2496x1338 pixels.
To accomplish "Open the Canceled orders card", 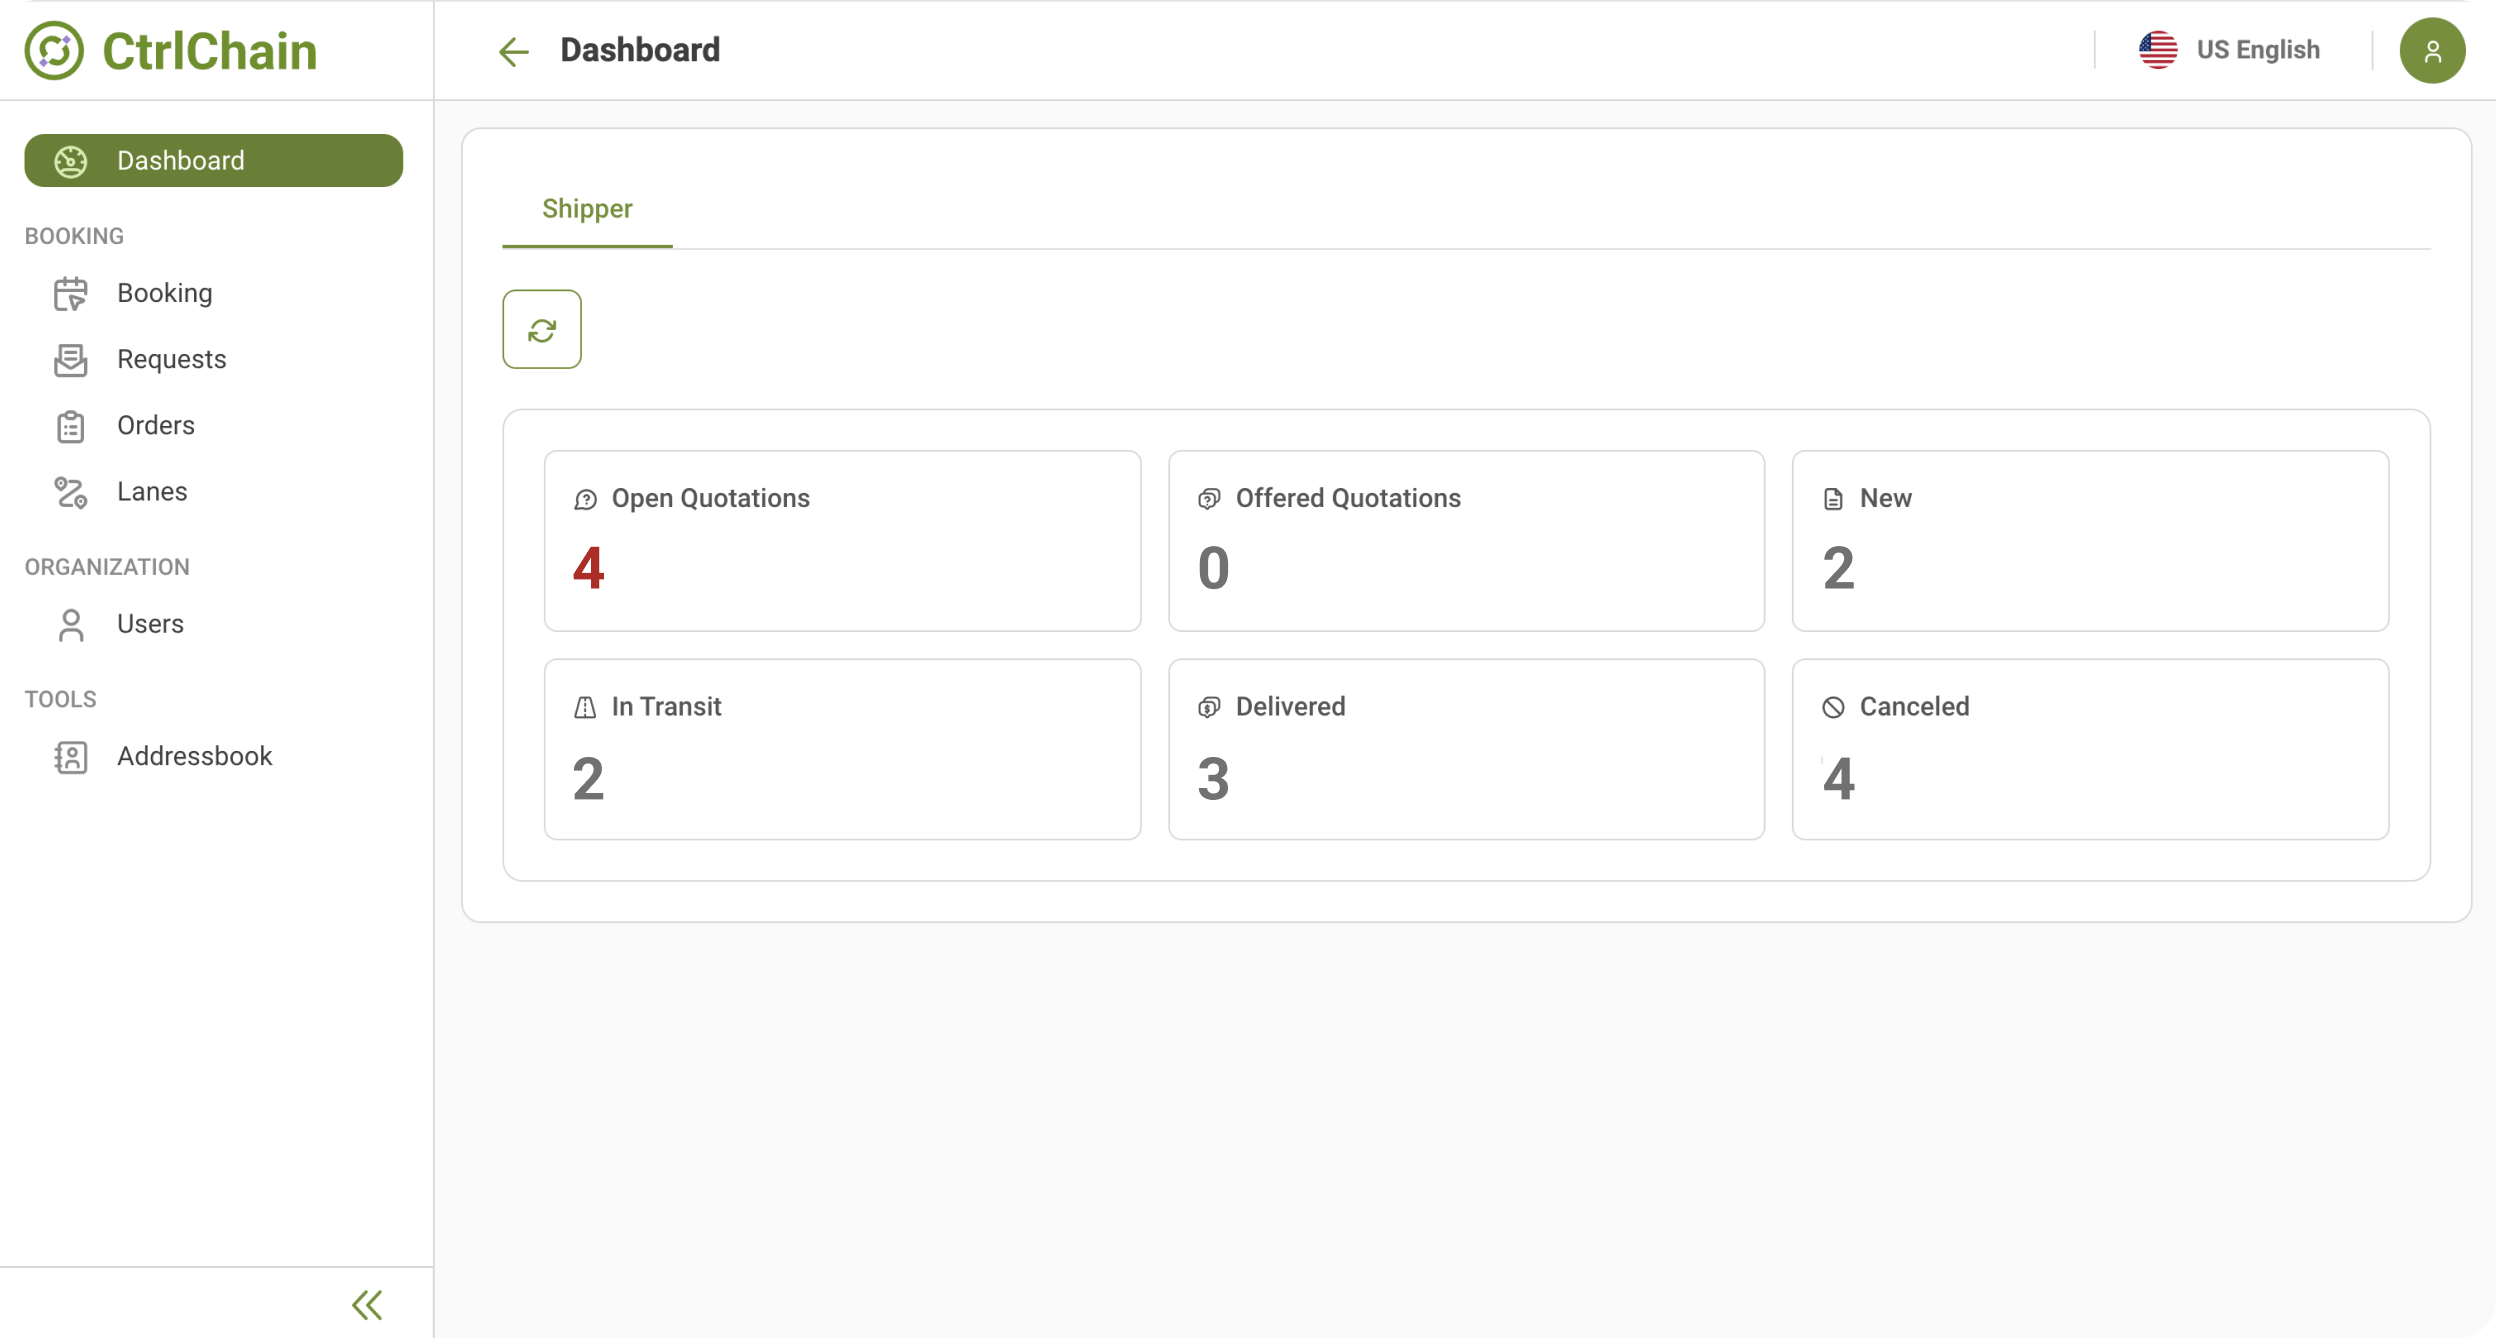I will coord(2089,748).
